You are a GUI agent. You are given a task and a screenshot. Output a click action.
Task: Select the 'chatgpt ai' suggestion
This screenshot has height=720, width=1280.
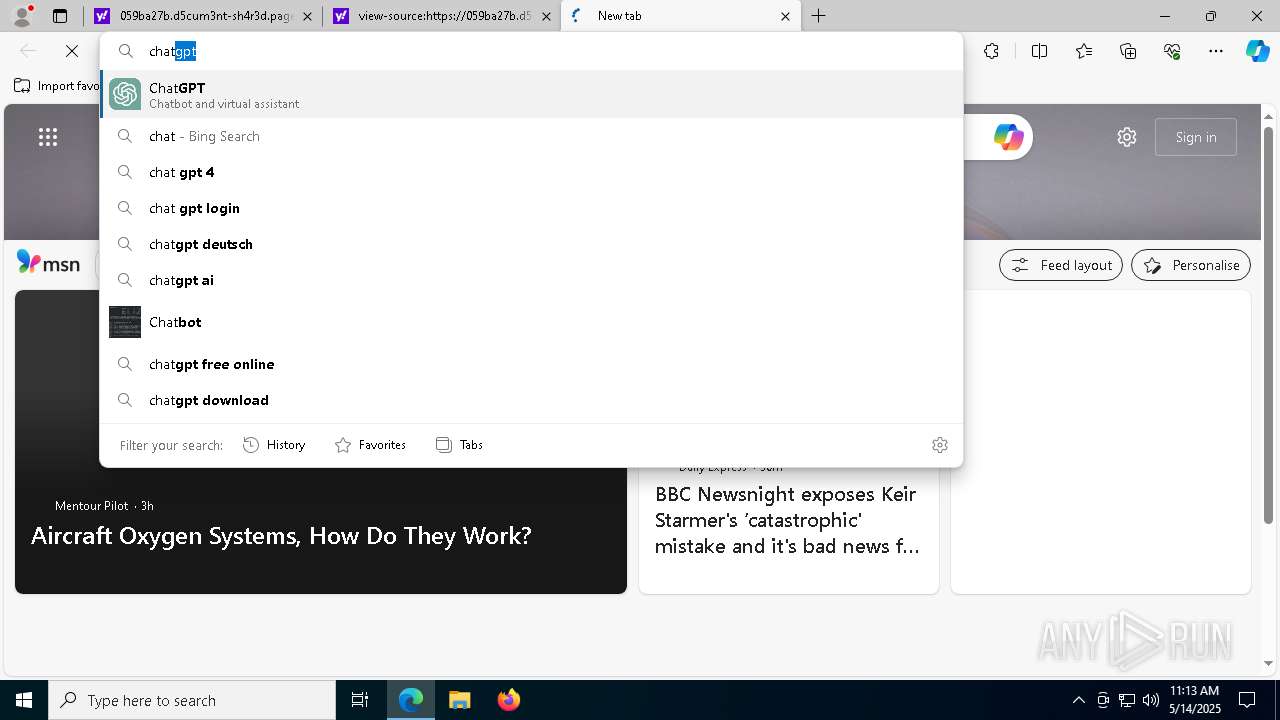tap(531, 280)
